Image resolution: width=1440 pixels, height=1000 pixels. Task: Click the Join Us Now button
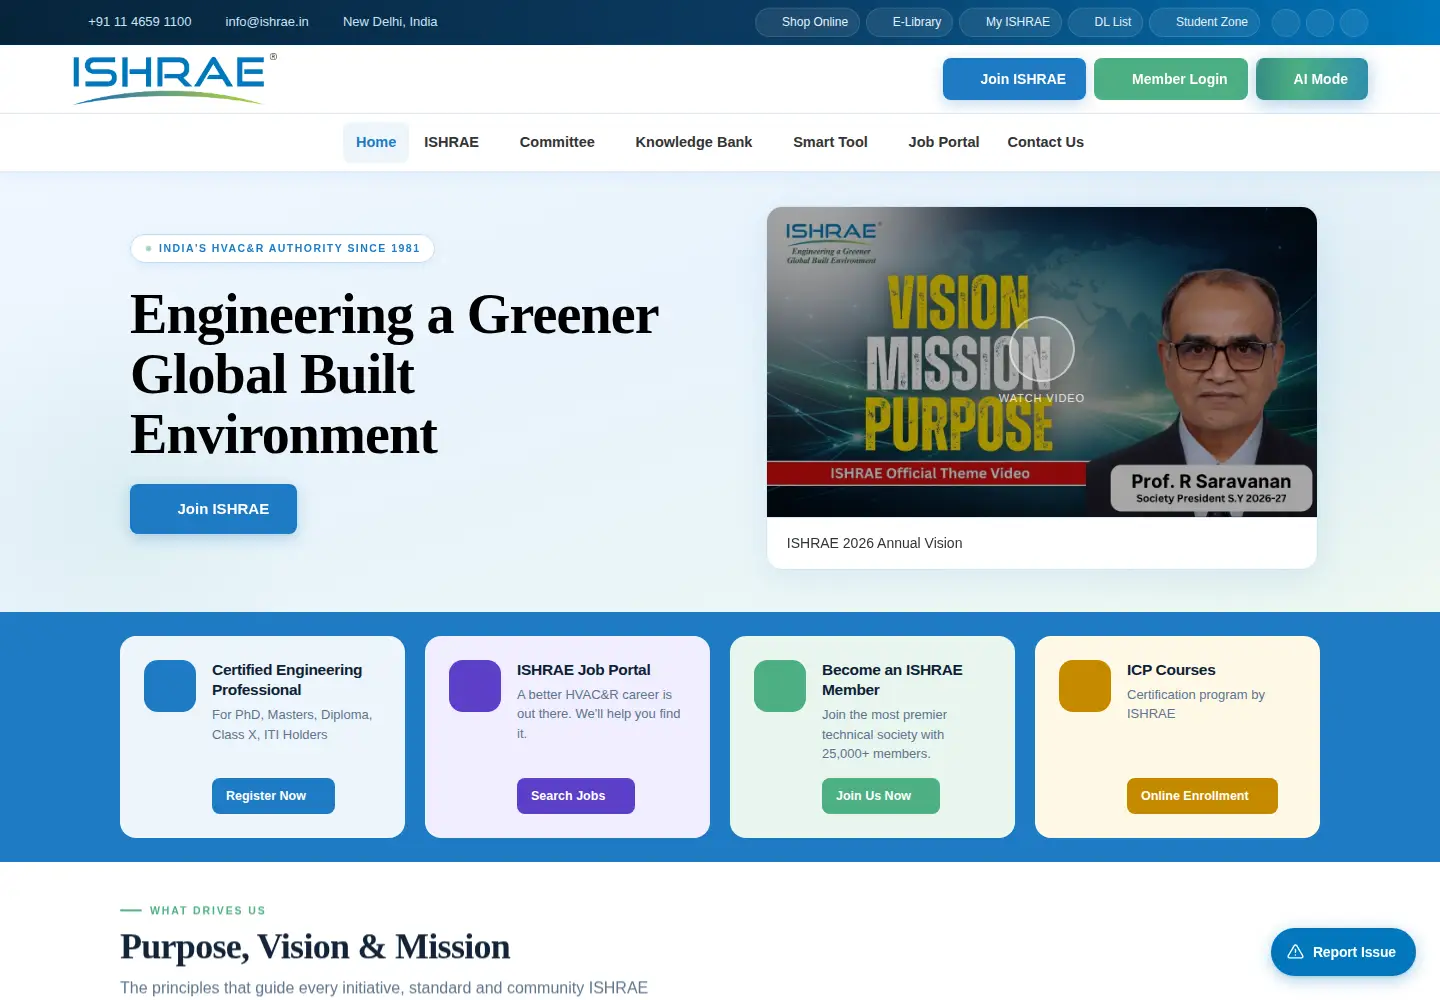coord(881,796)
